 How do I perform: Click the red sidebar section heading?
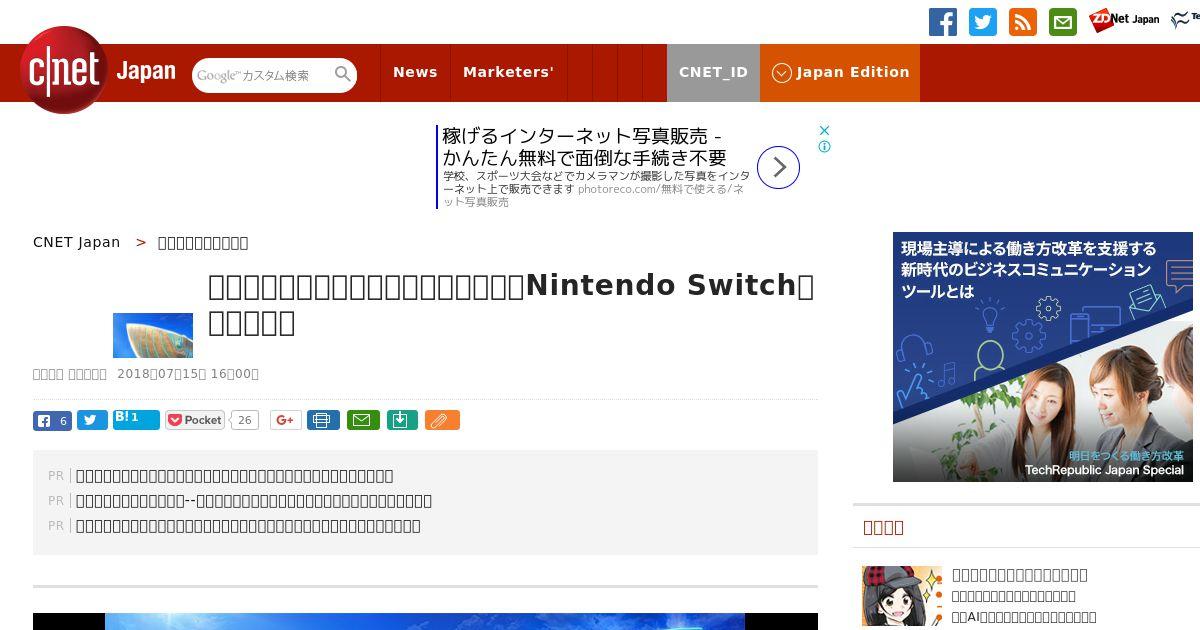coord(883,527)
